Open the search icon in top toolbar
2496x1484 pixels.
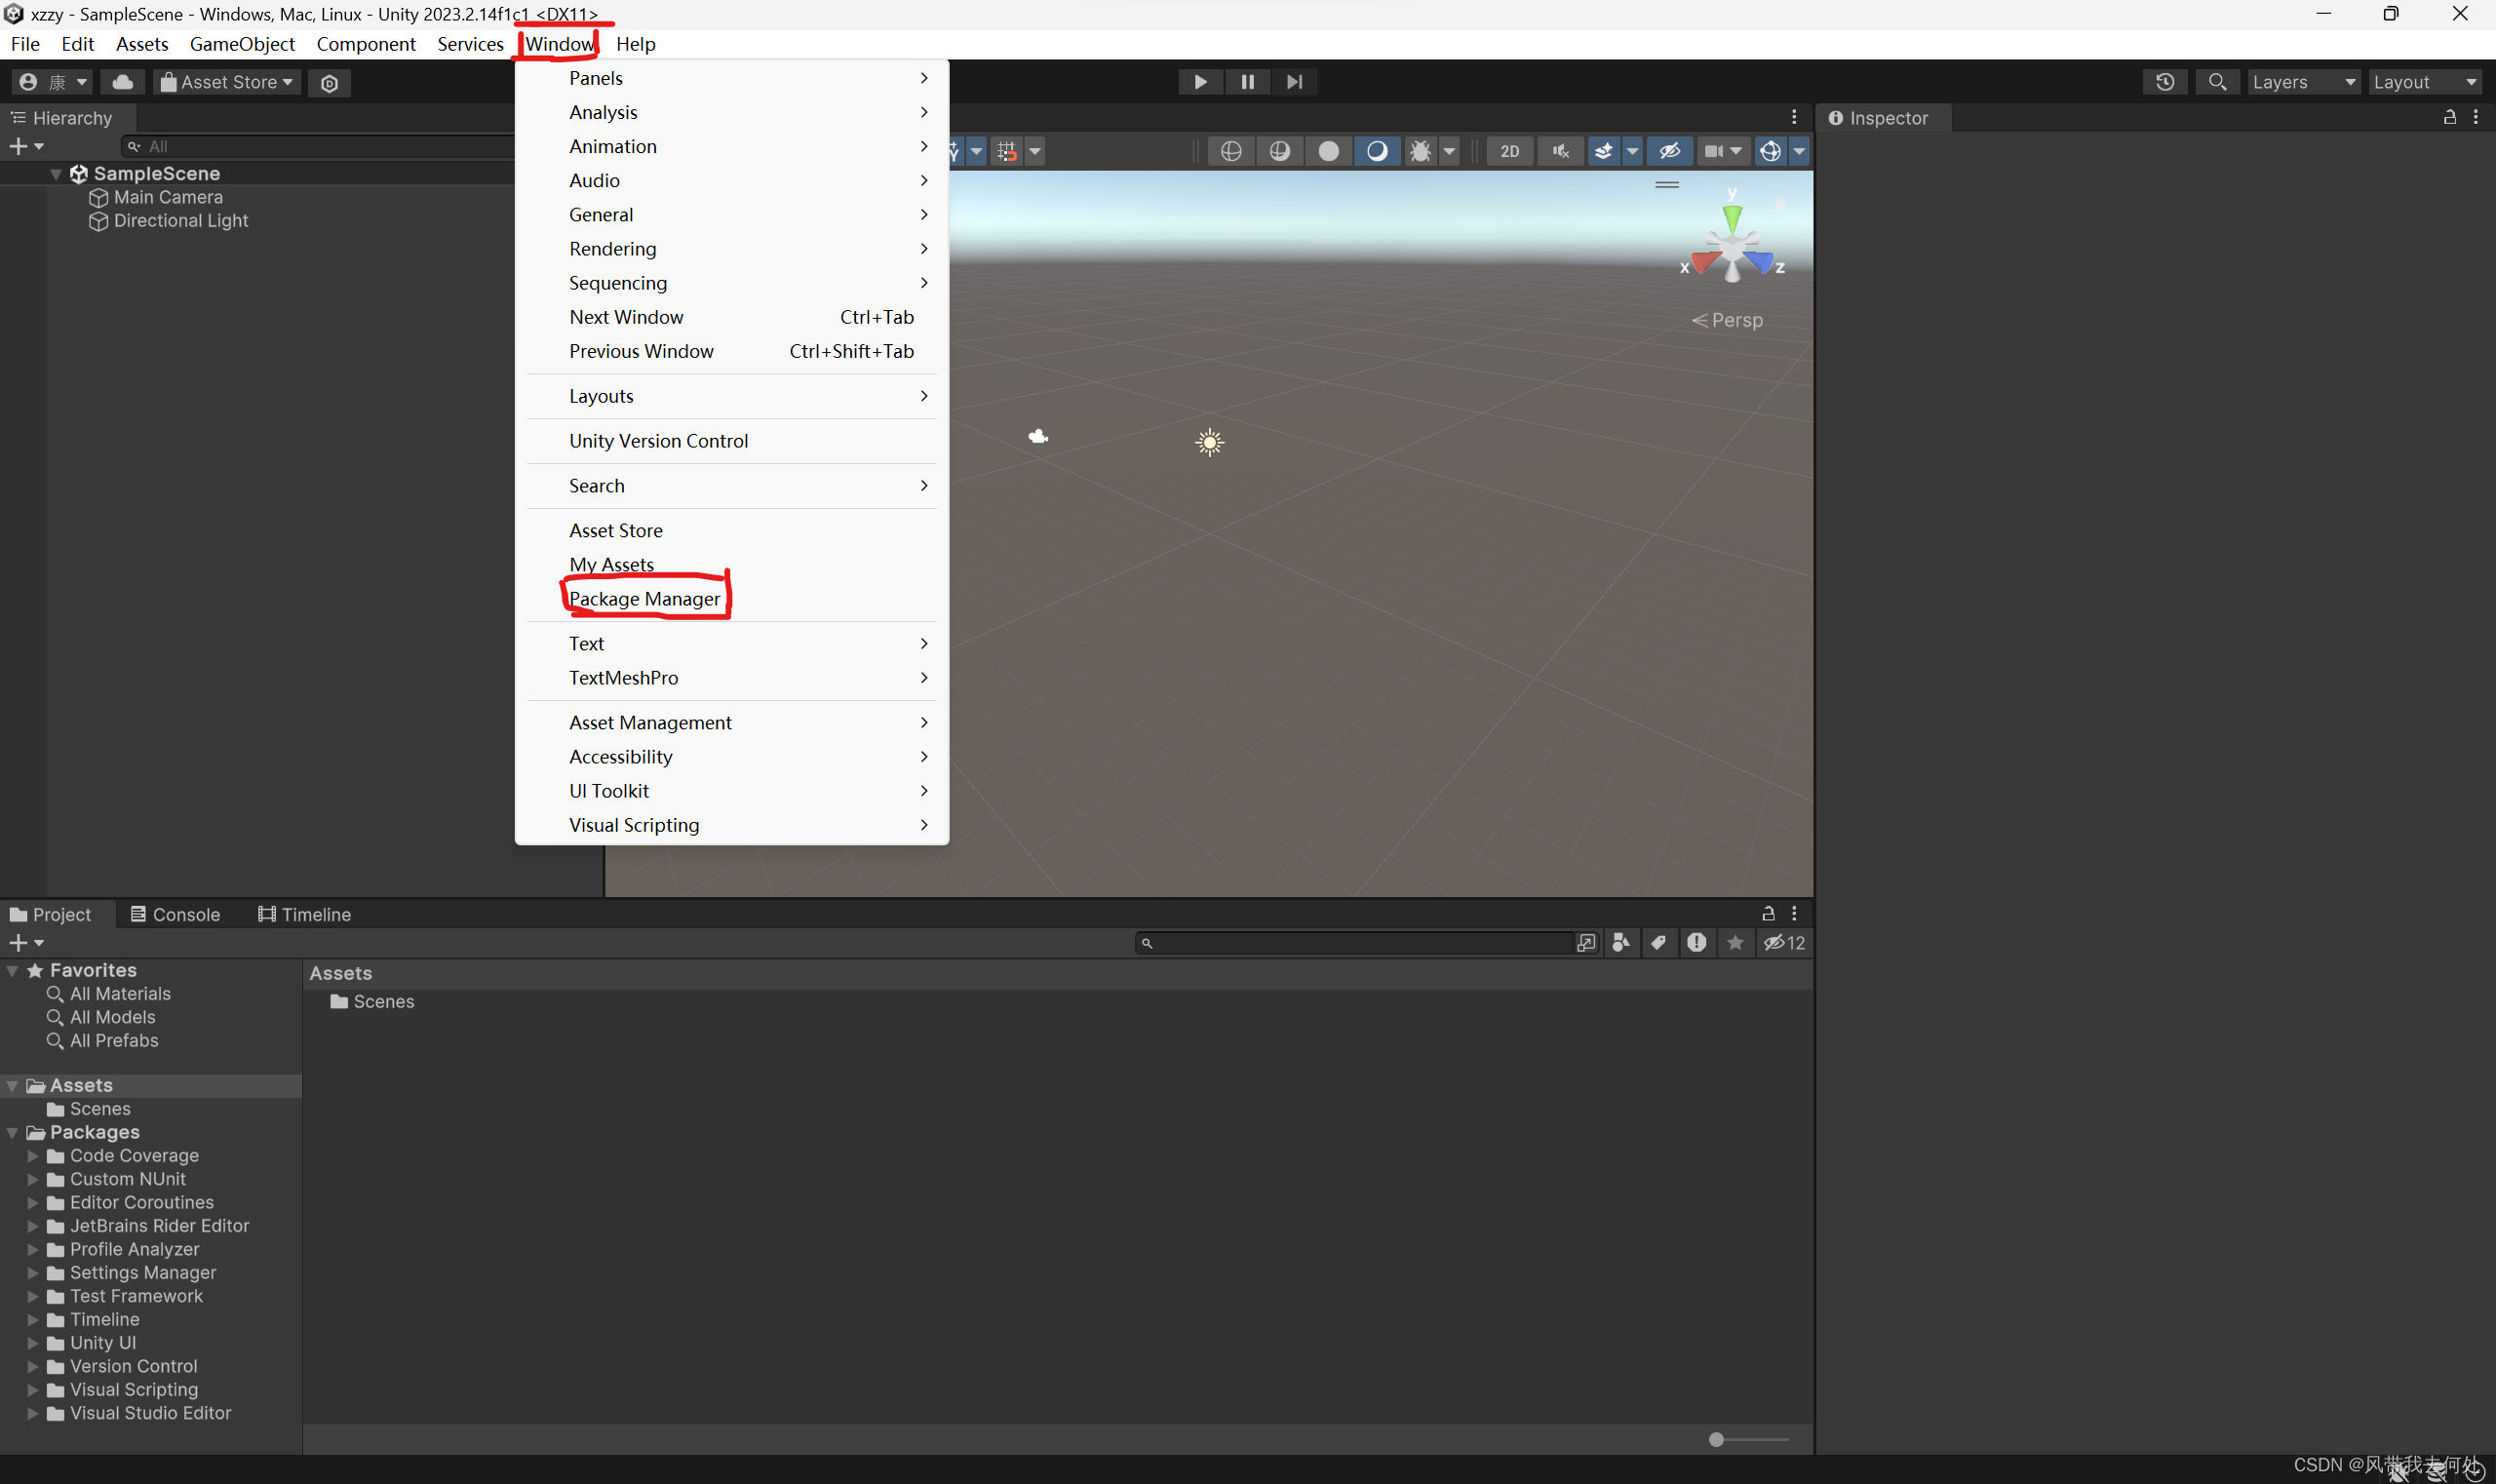pos(2218,82)
